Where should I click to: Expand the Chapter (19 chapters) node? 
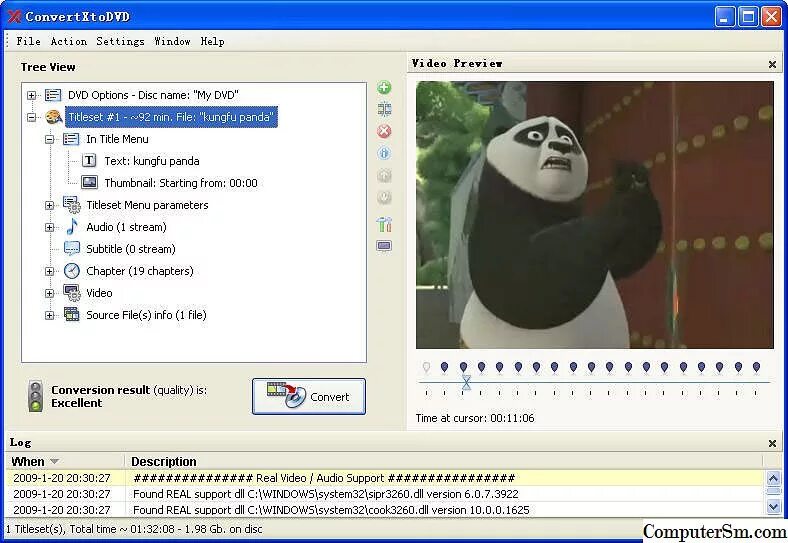click(49, 272)
